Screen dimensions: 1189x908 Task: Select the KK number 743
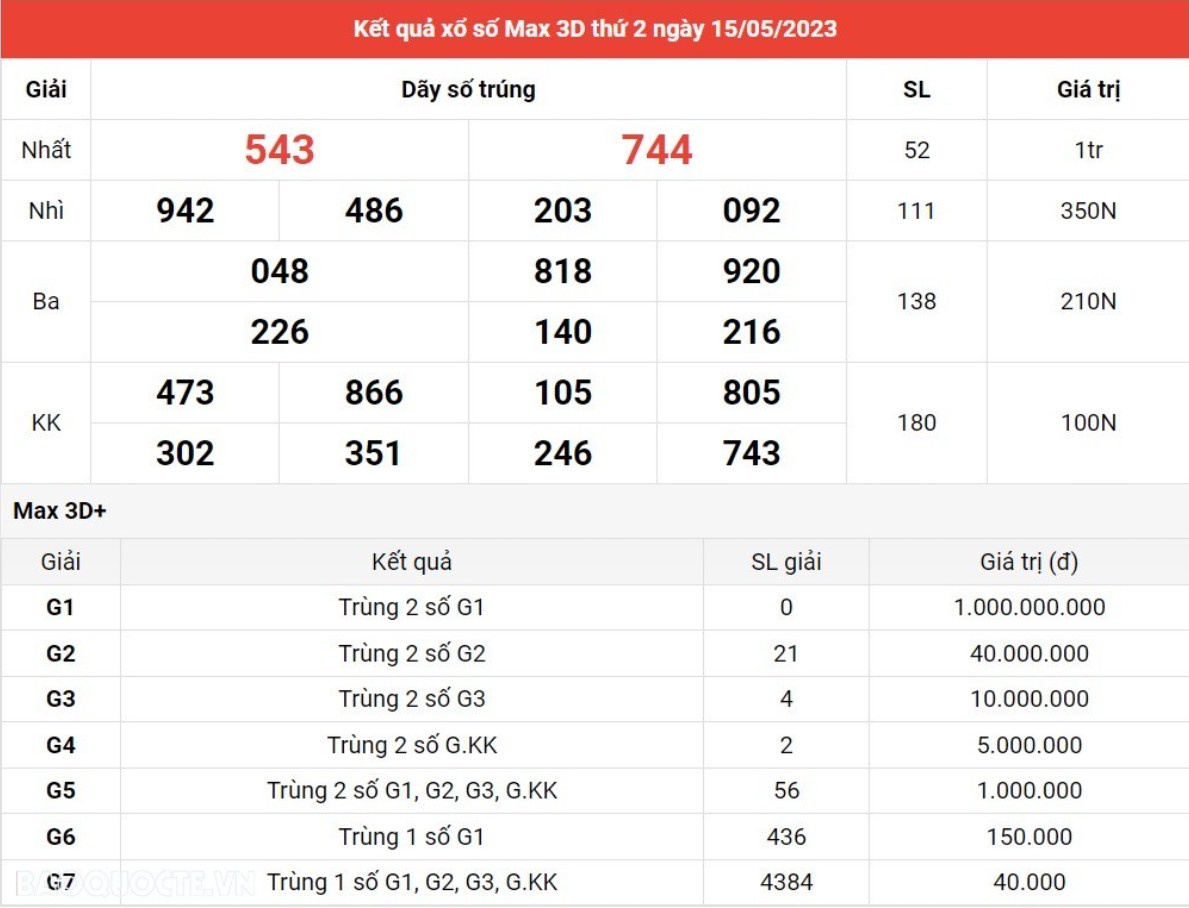click(x=751, y=453)
